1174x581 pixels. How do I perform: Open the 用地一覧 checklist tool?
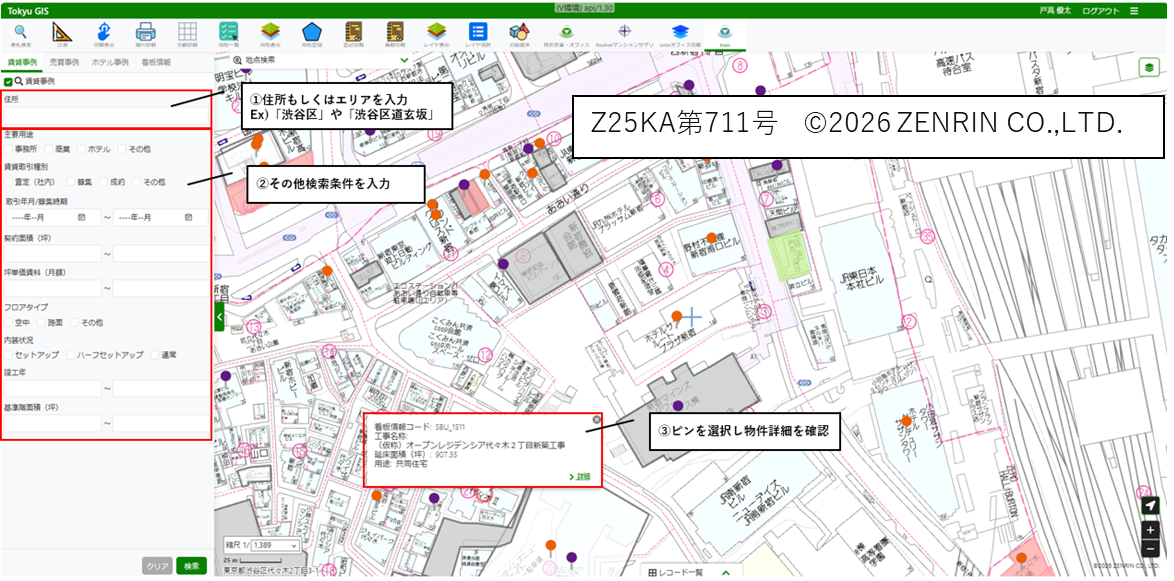[x=228, y=35]
